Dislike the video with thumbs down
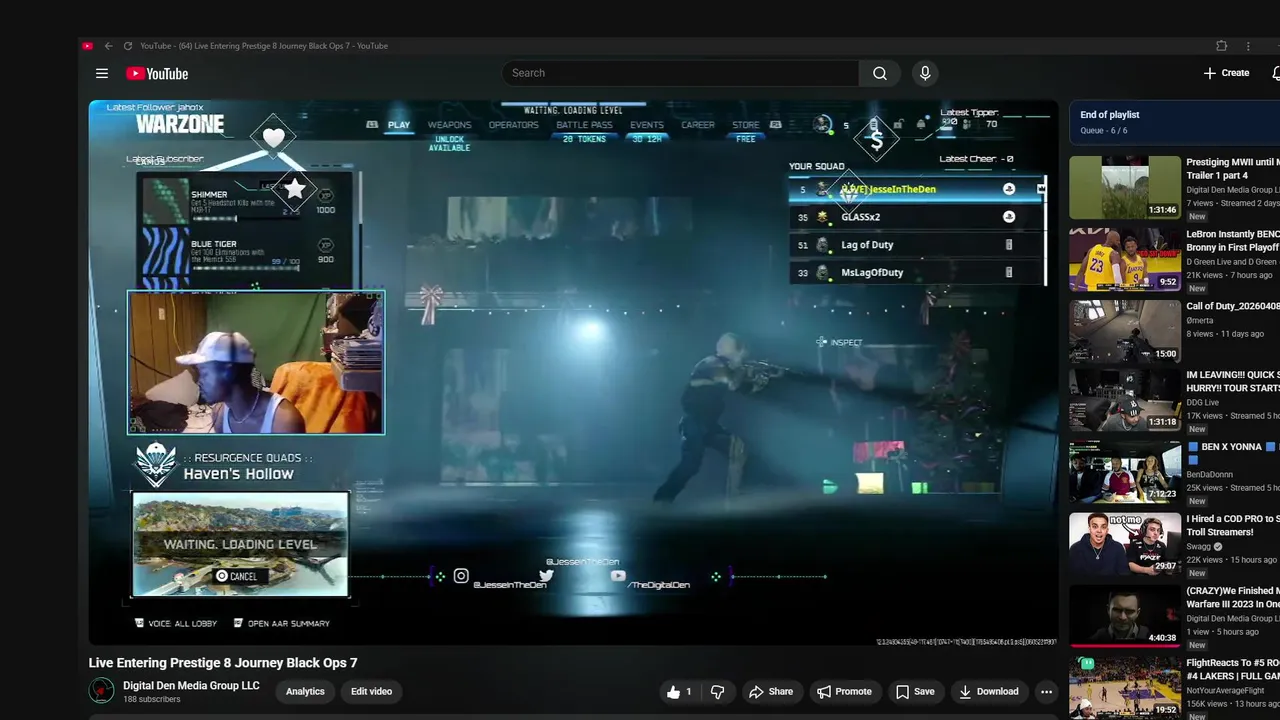1280x720 pixels. 717,691
